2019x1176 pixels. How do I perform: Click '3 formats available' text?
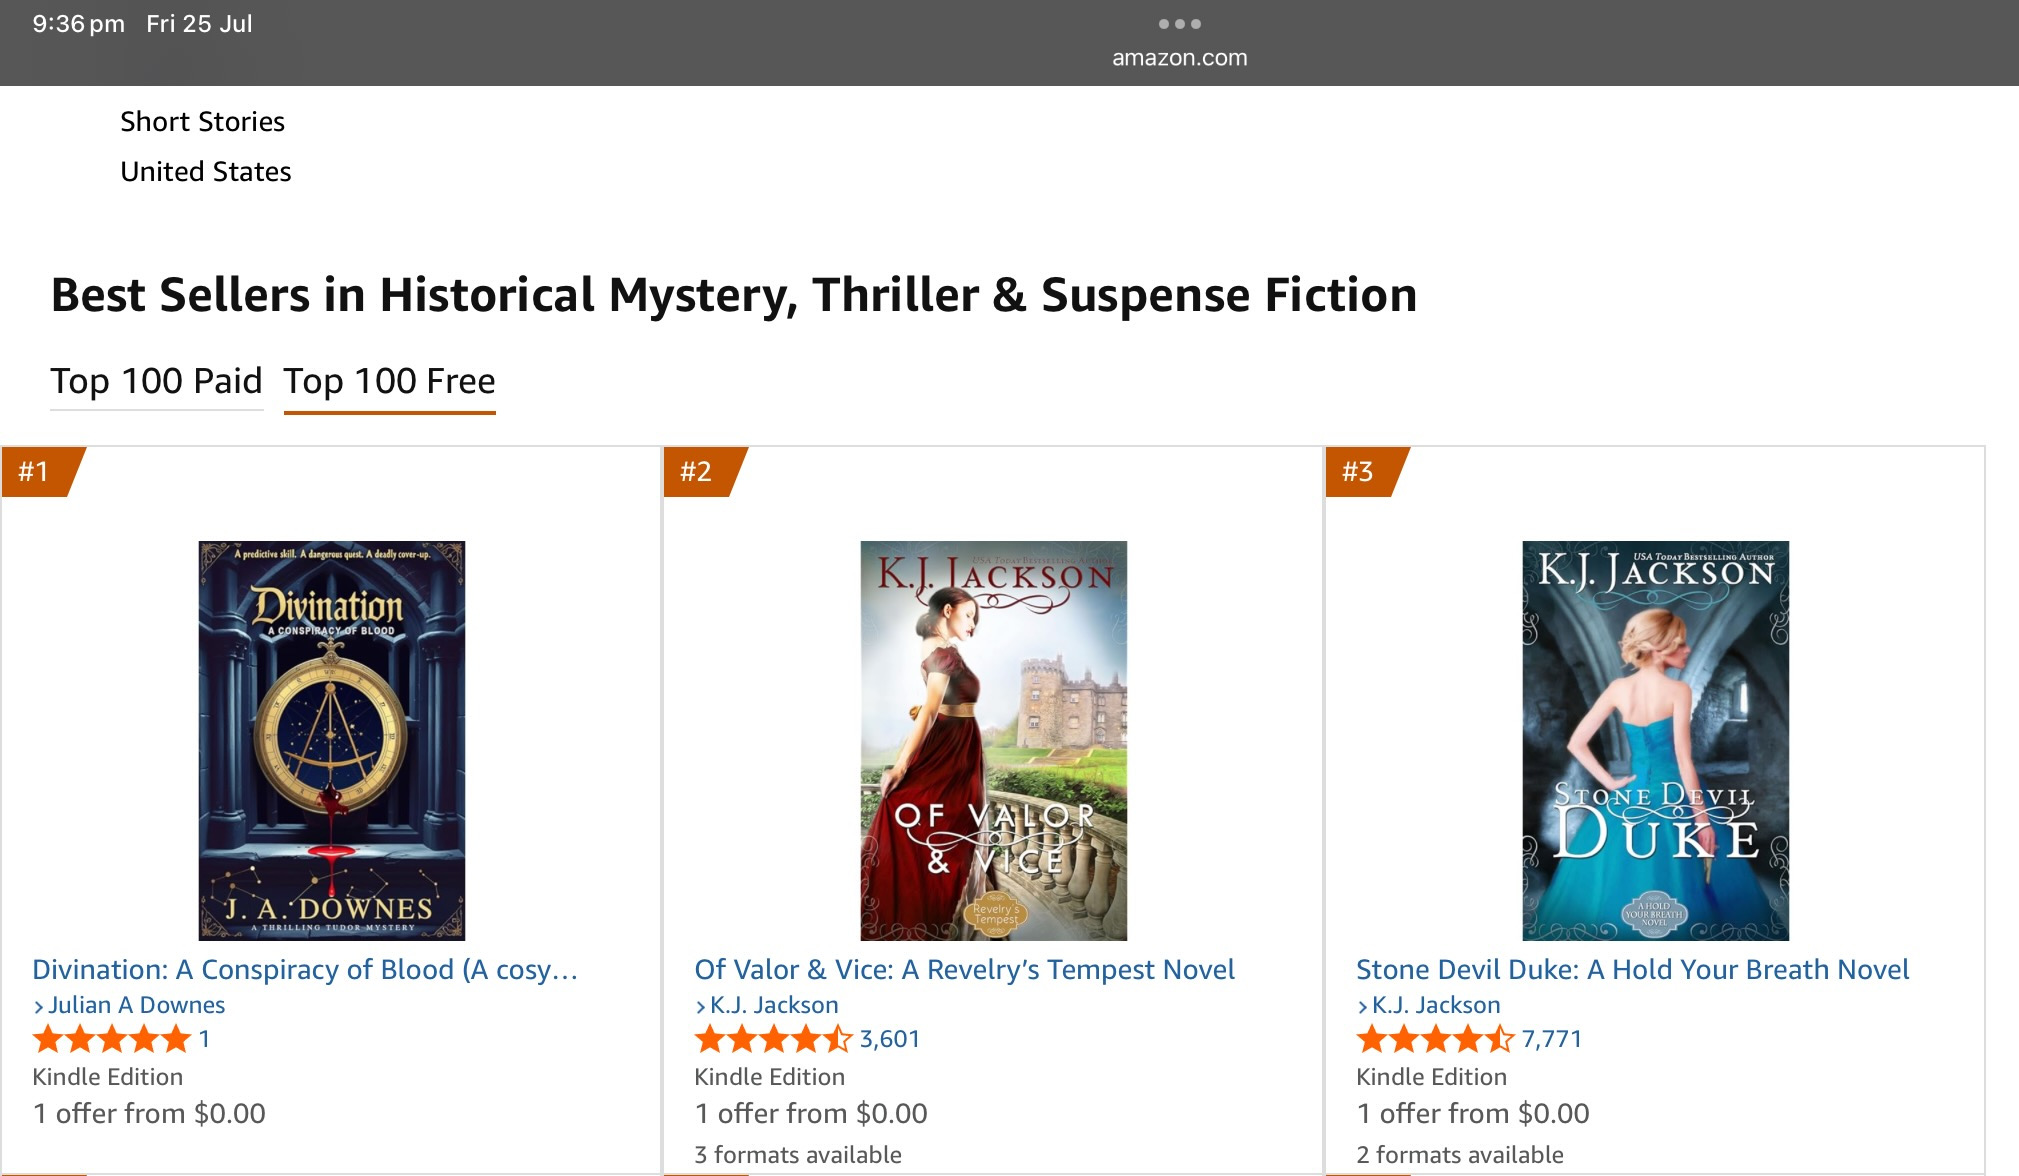798,1155
